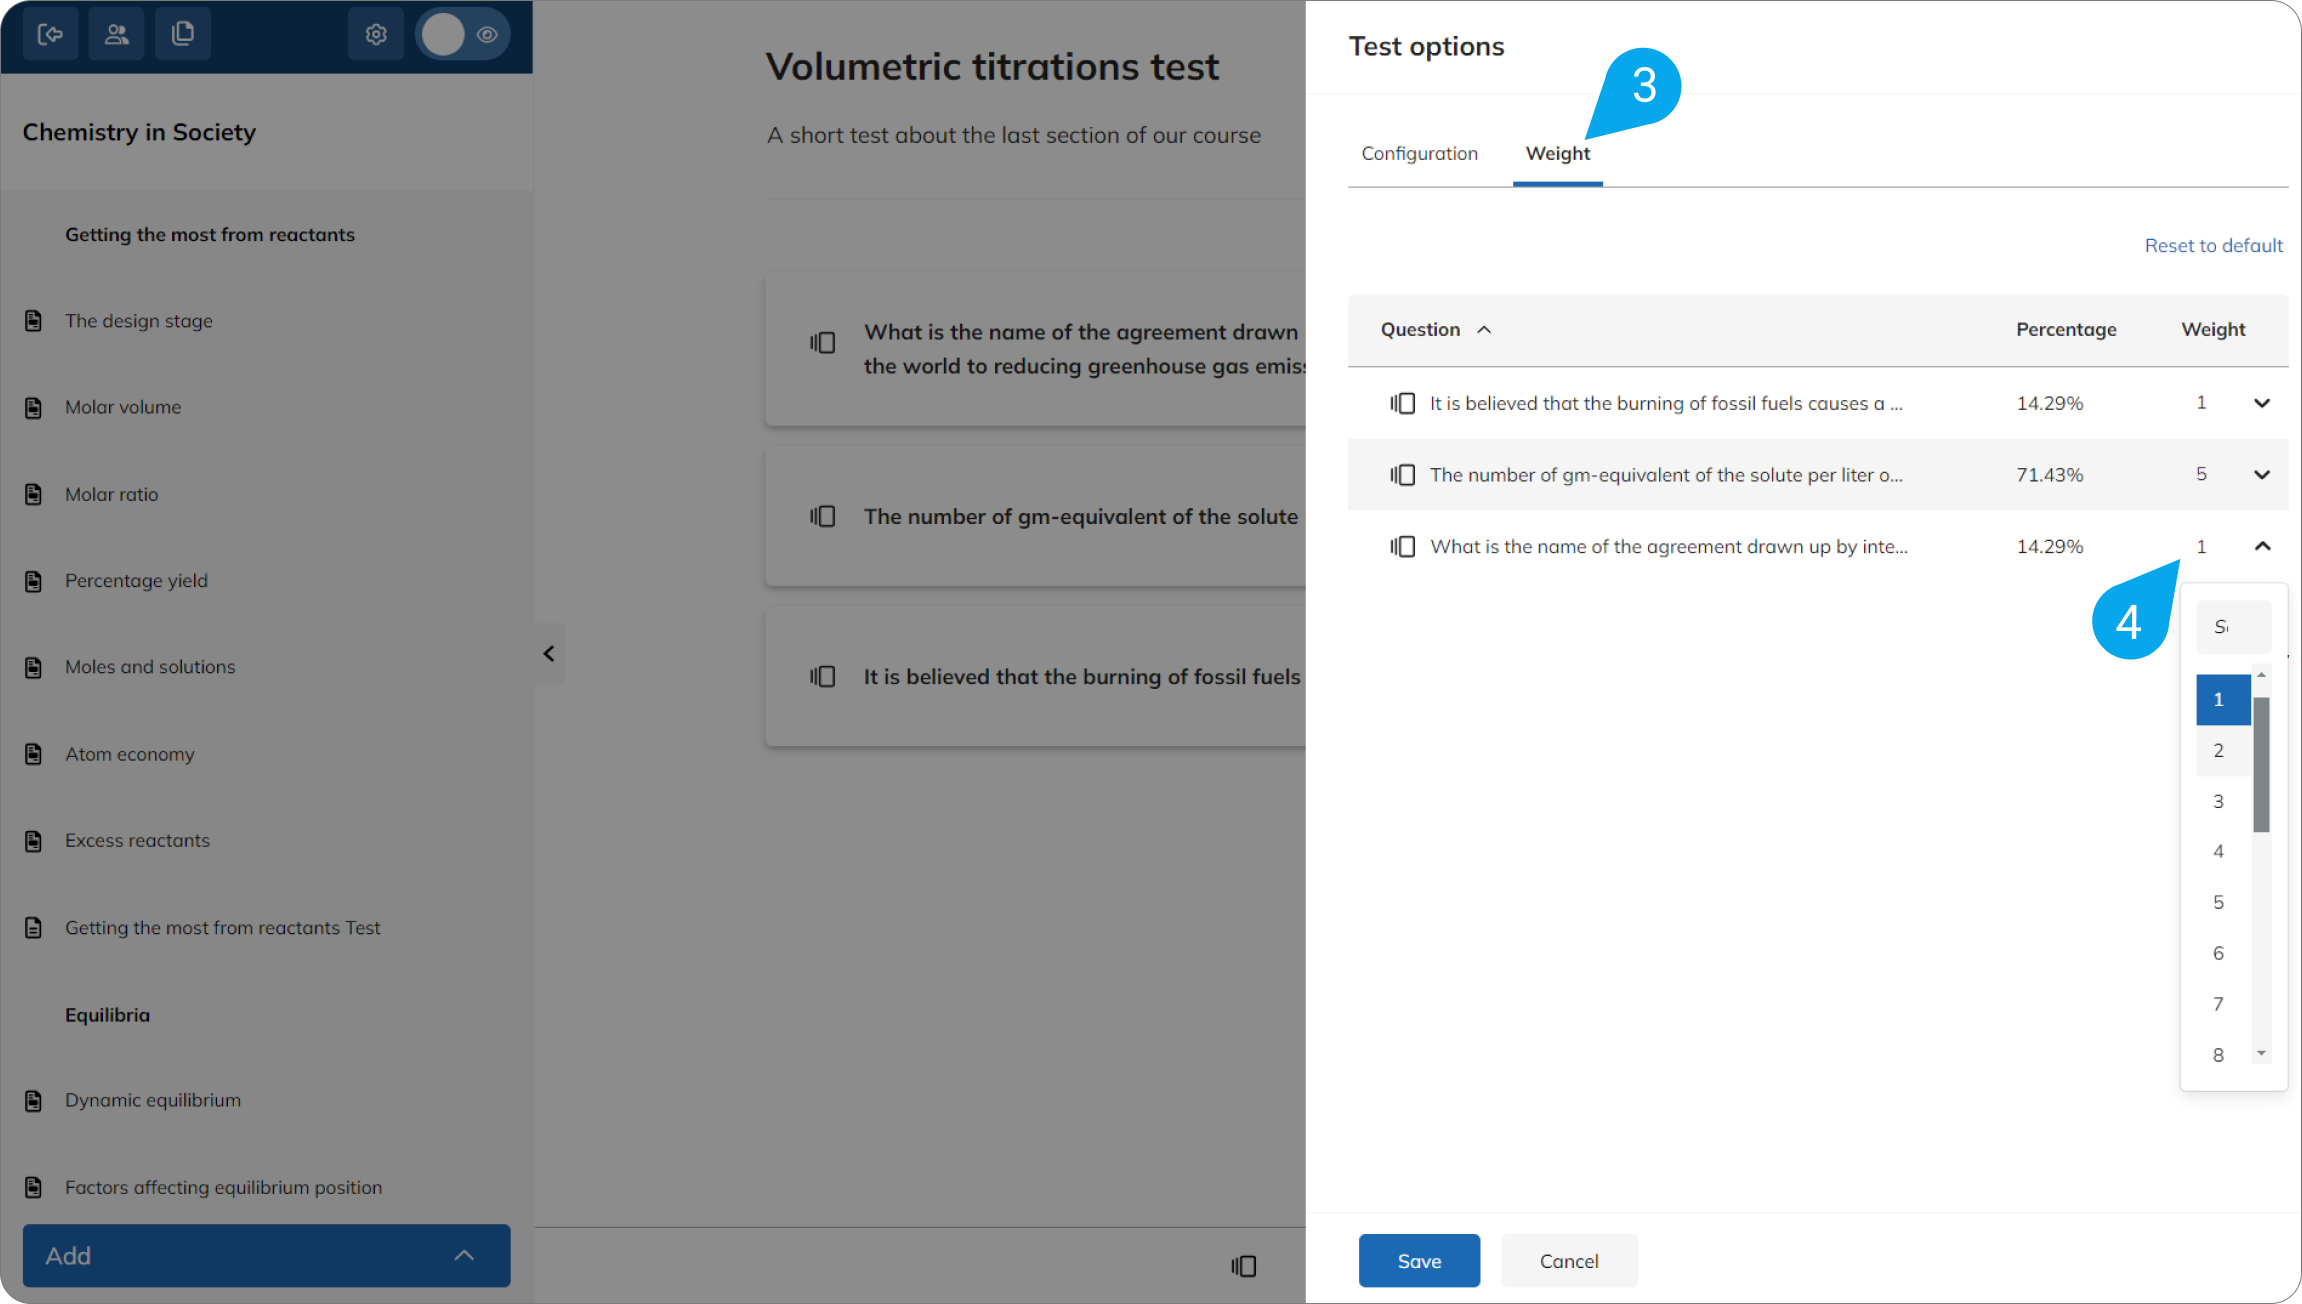Click the document icon beside Dynamic equilibrium

(33, 1100)
